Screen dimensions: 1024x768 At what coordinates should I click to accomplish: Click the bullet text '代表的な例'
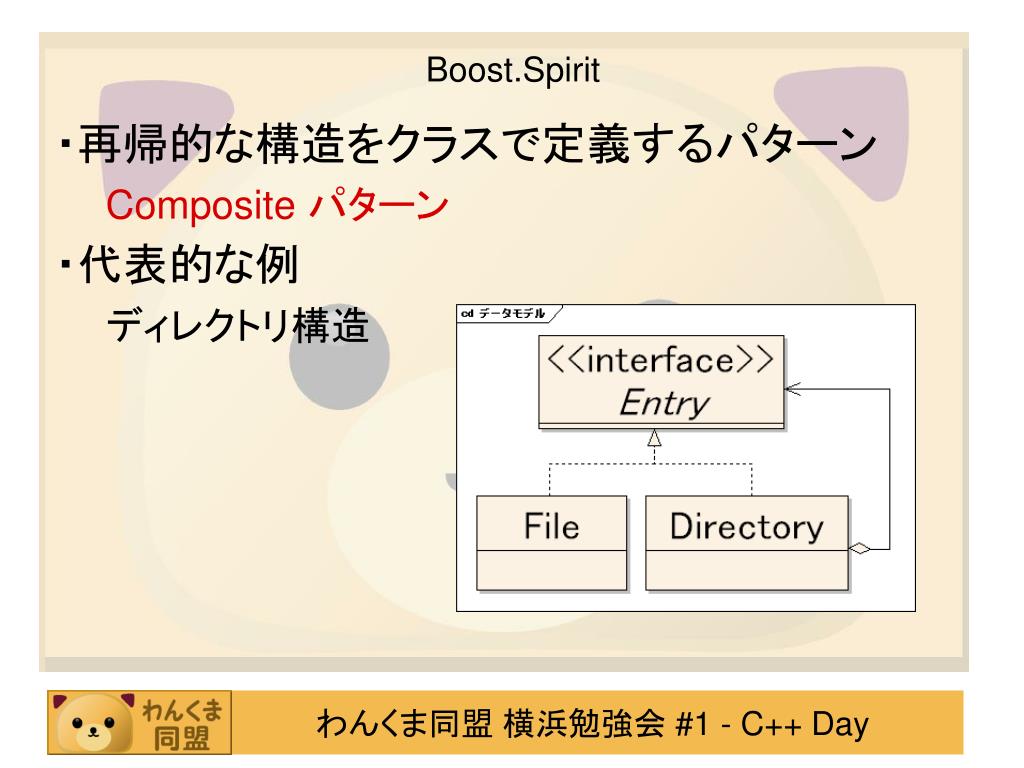pyautogui.click(x=188, y=264)
